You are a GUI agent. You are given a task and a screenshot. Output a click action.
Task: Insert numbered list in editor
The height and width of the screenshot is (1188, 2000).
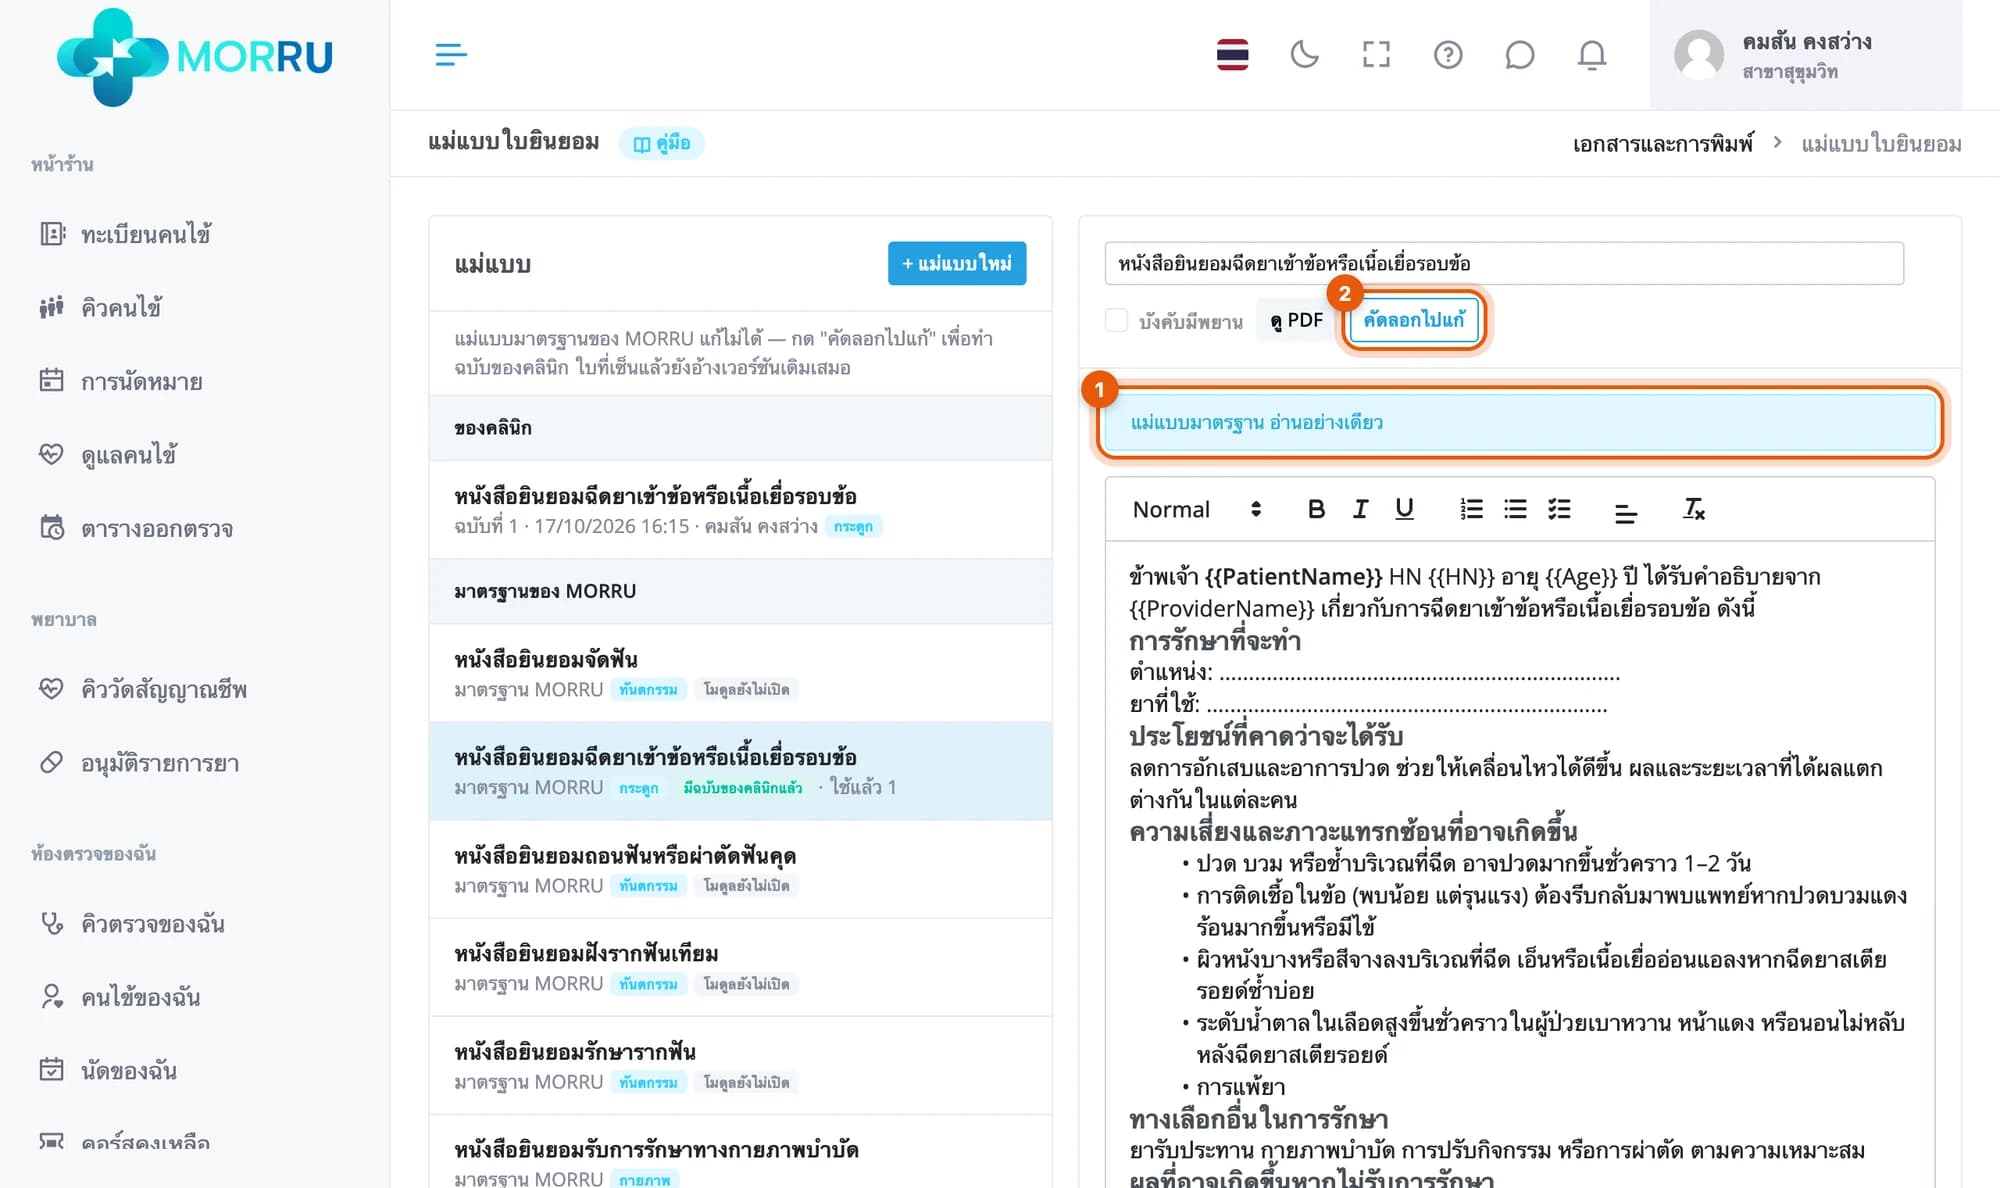pyautogui.click(x=1471, y=509)
